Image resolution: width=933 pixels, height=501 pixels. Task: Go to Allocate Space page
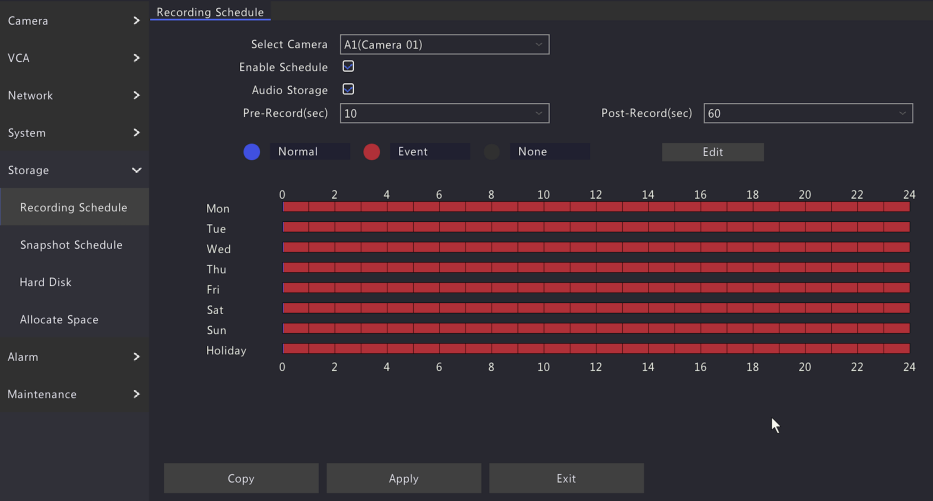pyautogui.click(x=59, y=320)
